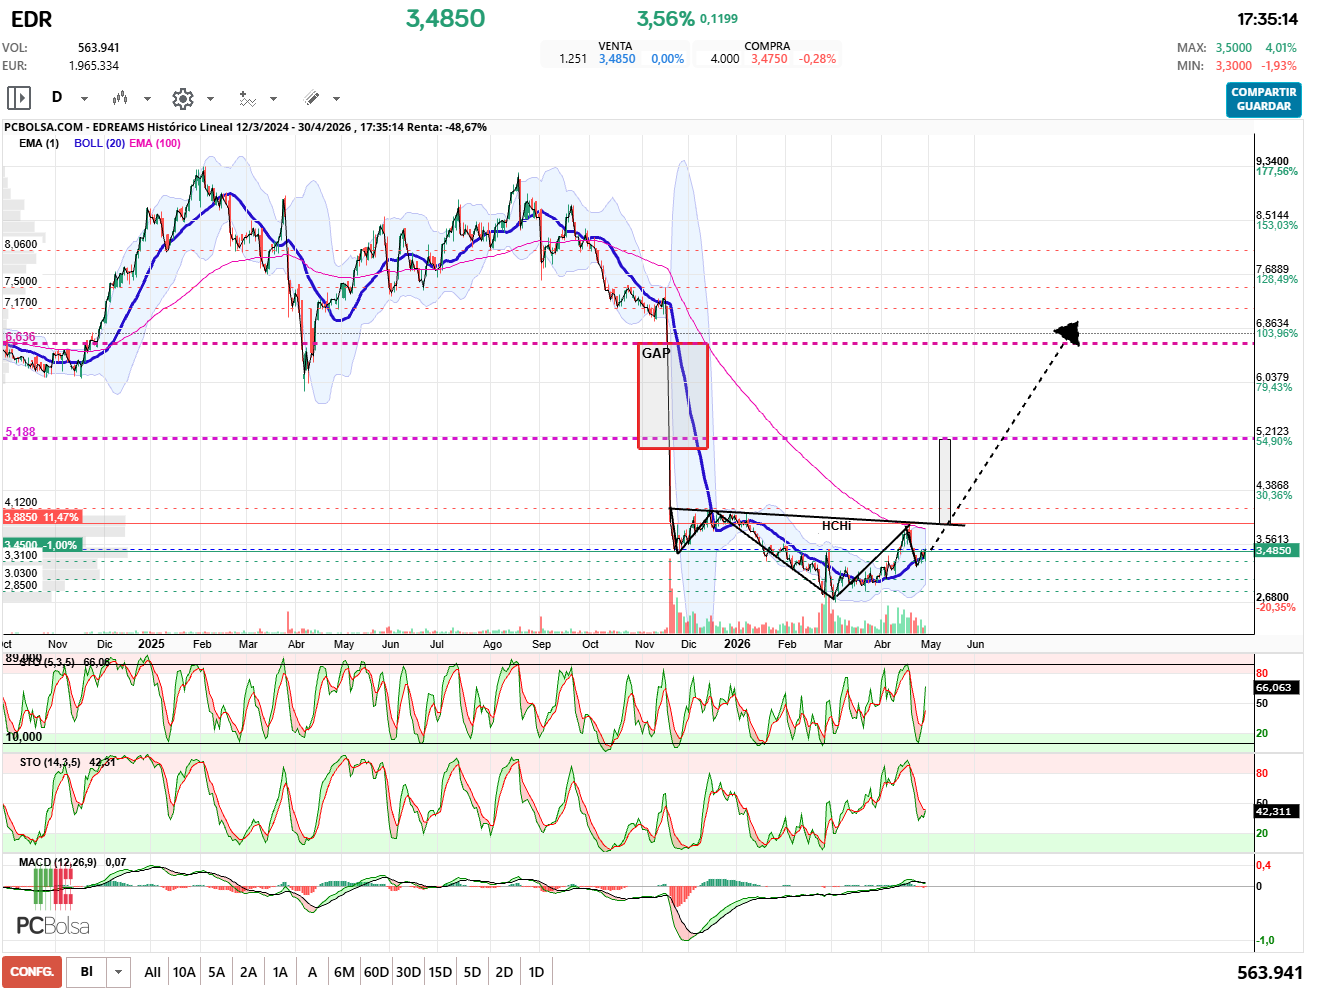Select the 6M time range

[x=344, y=972]
